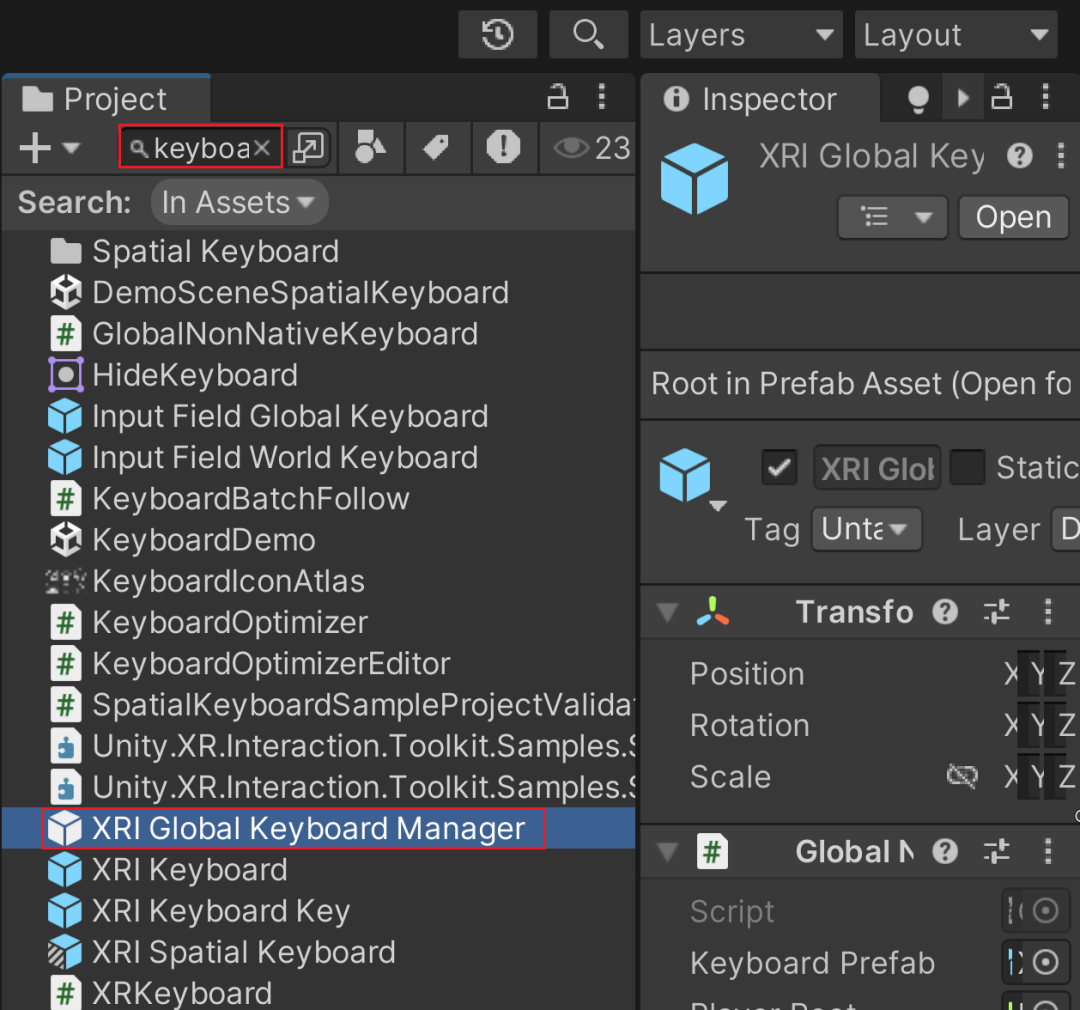Select XRI Global Keyboard Manager prefab

(x=318, y=828)
